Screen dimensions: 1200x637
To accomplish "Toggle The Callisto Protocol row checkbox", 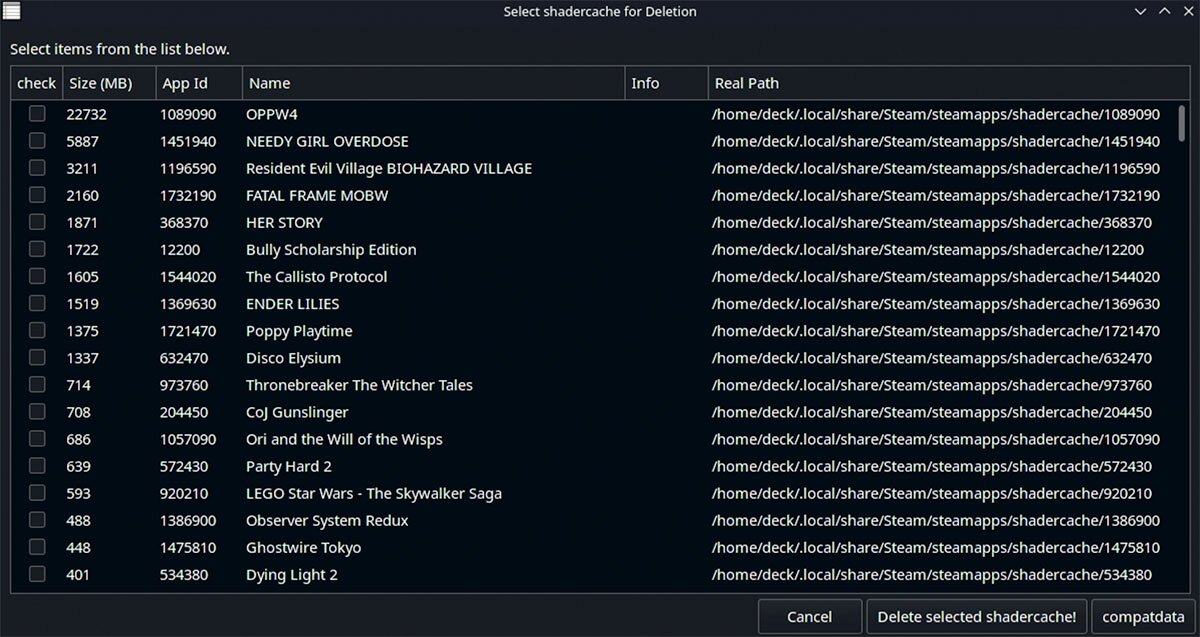I will 37,276.
